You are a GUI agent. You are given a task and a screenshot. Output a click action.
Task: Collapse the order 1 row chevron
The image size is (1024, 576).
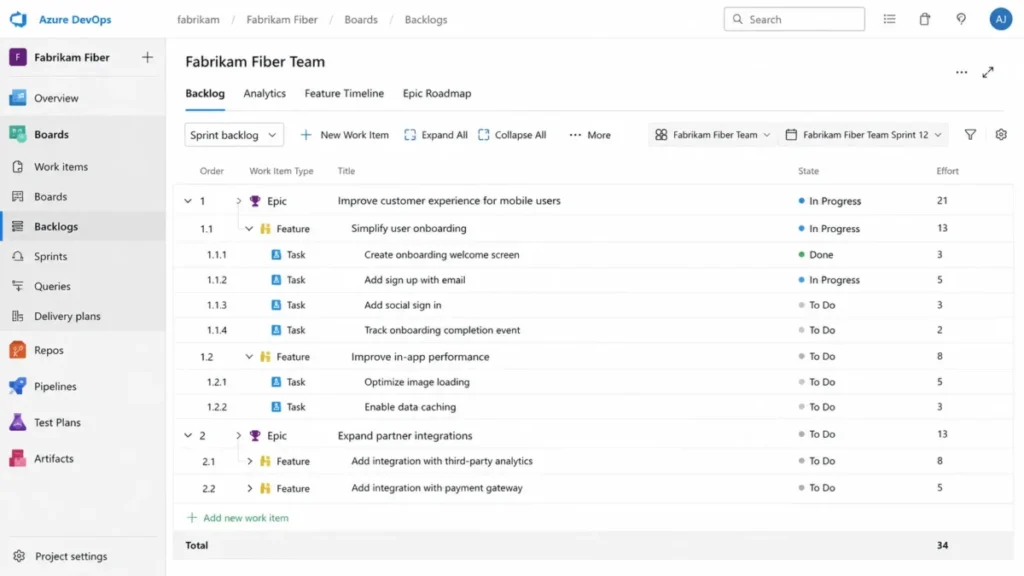[x=188, y=200]
